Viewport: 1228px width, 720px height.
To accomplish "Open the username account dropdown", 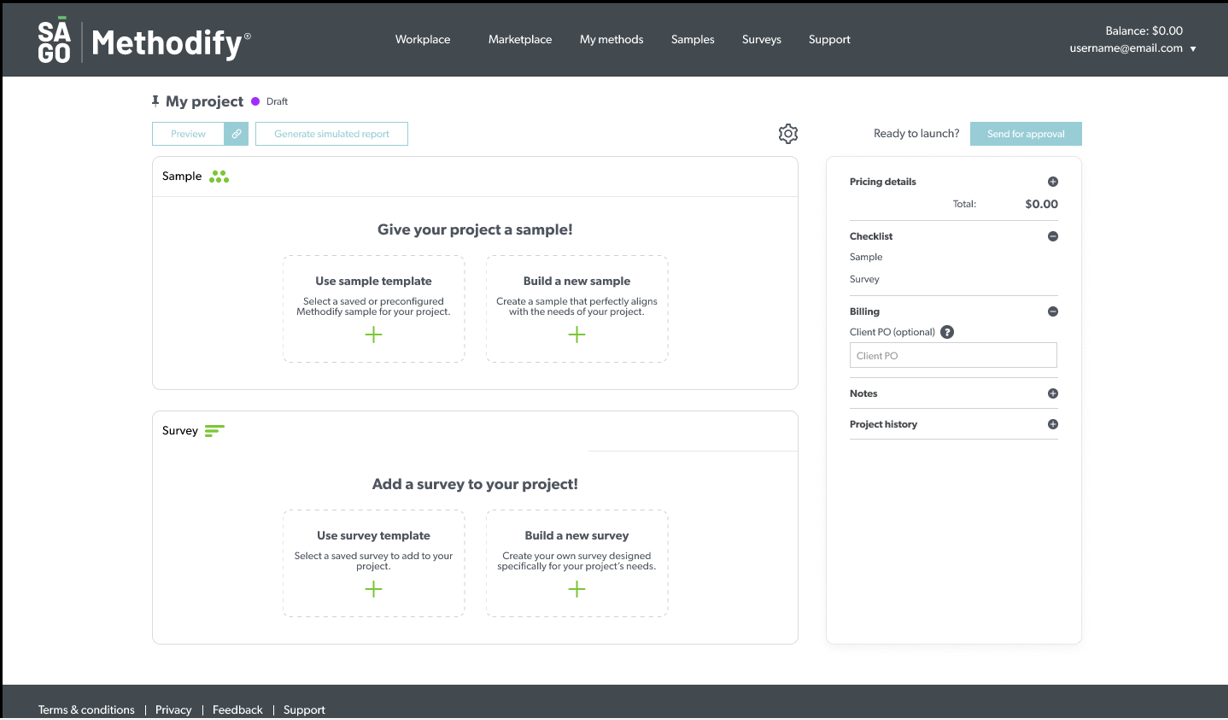I will click(x=1133, y=48).
